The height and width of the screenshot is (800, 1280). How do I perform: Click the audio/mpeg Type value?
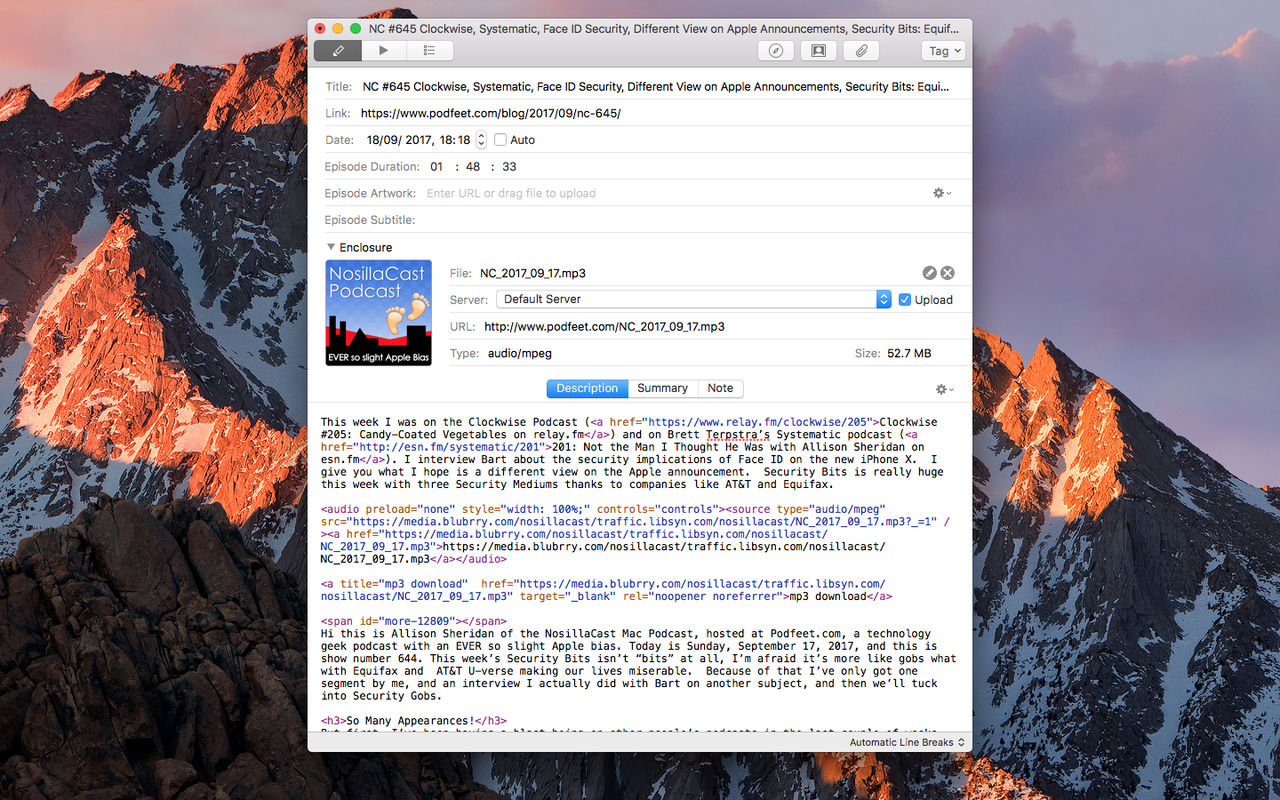click(520, 353)
